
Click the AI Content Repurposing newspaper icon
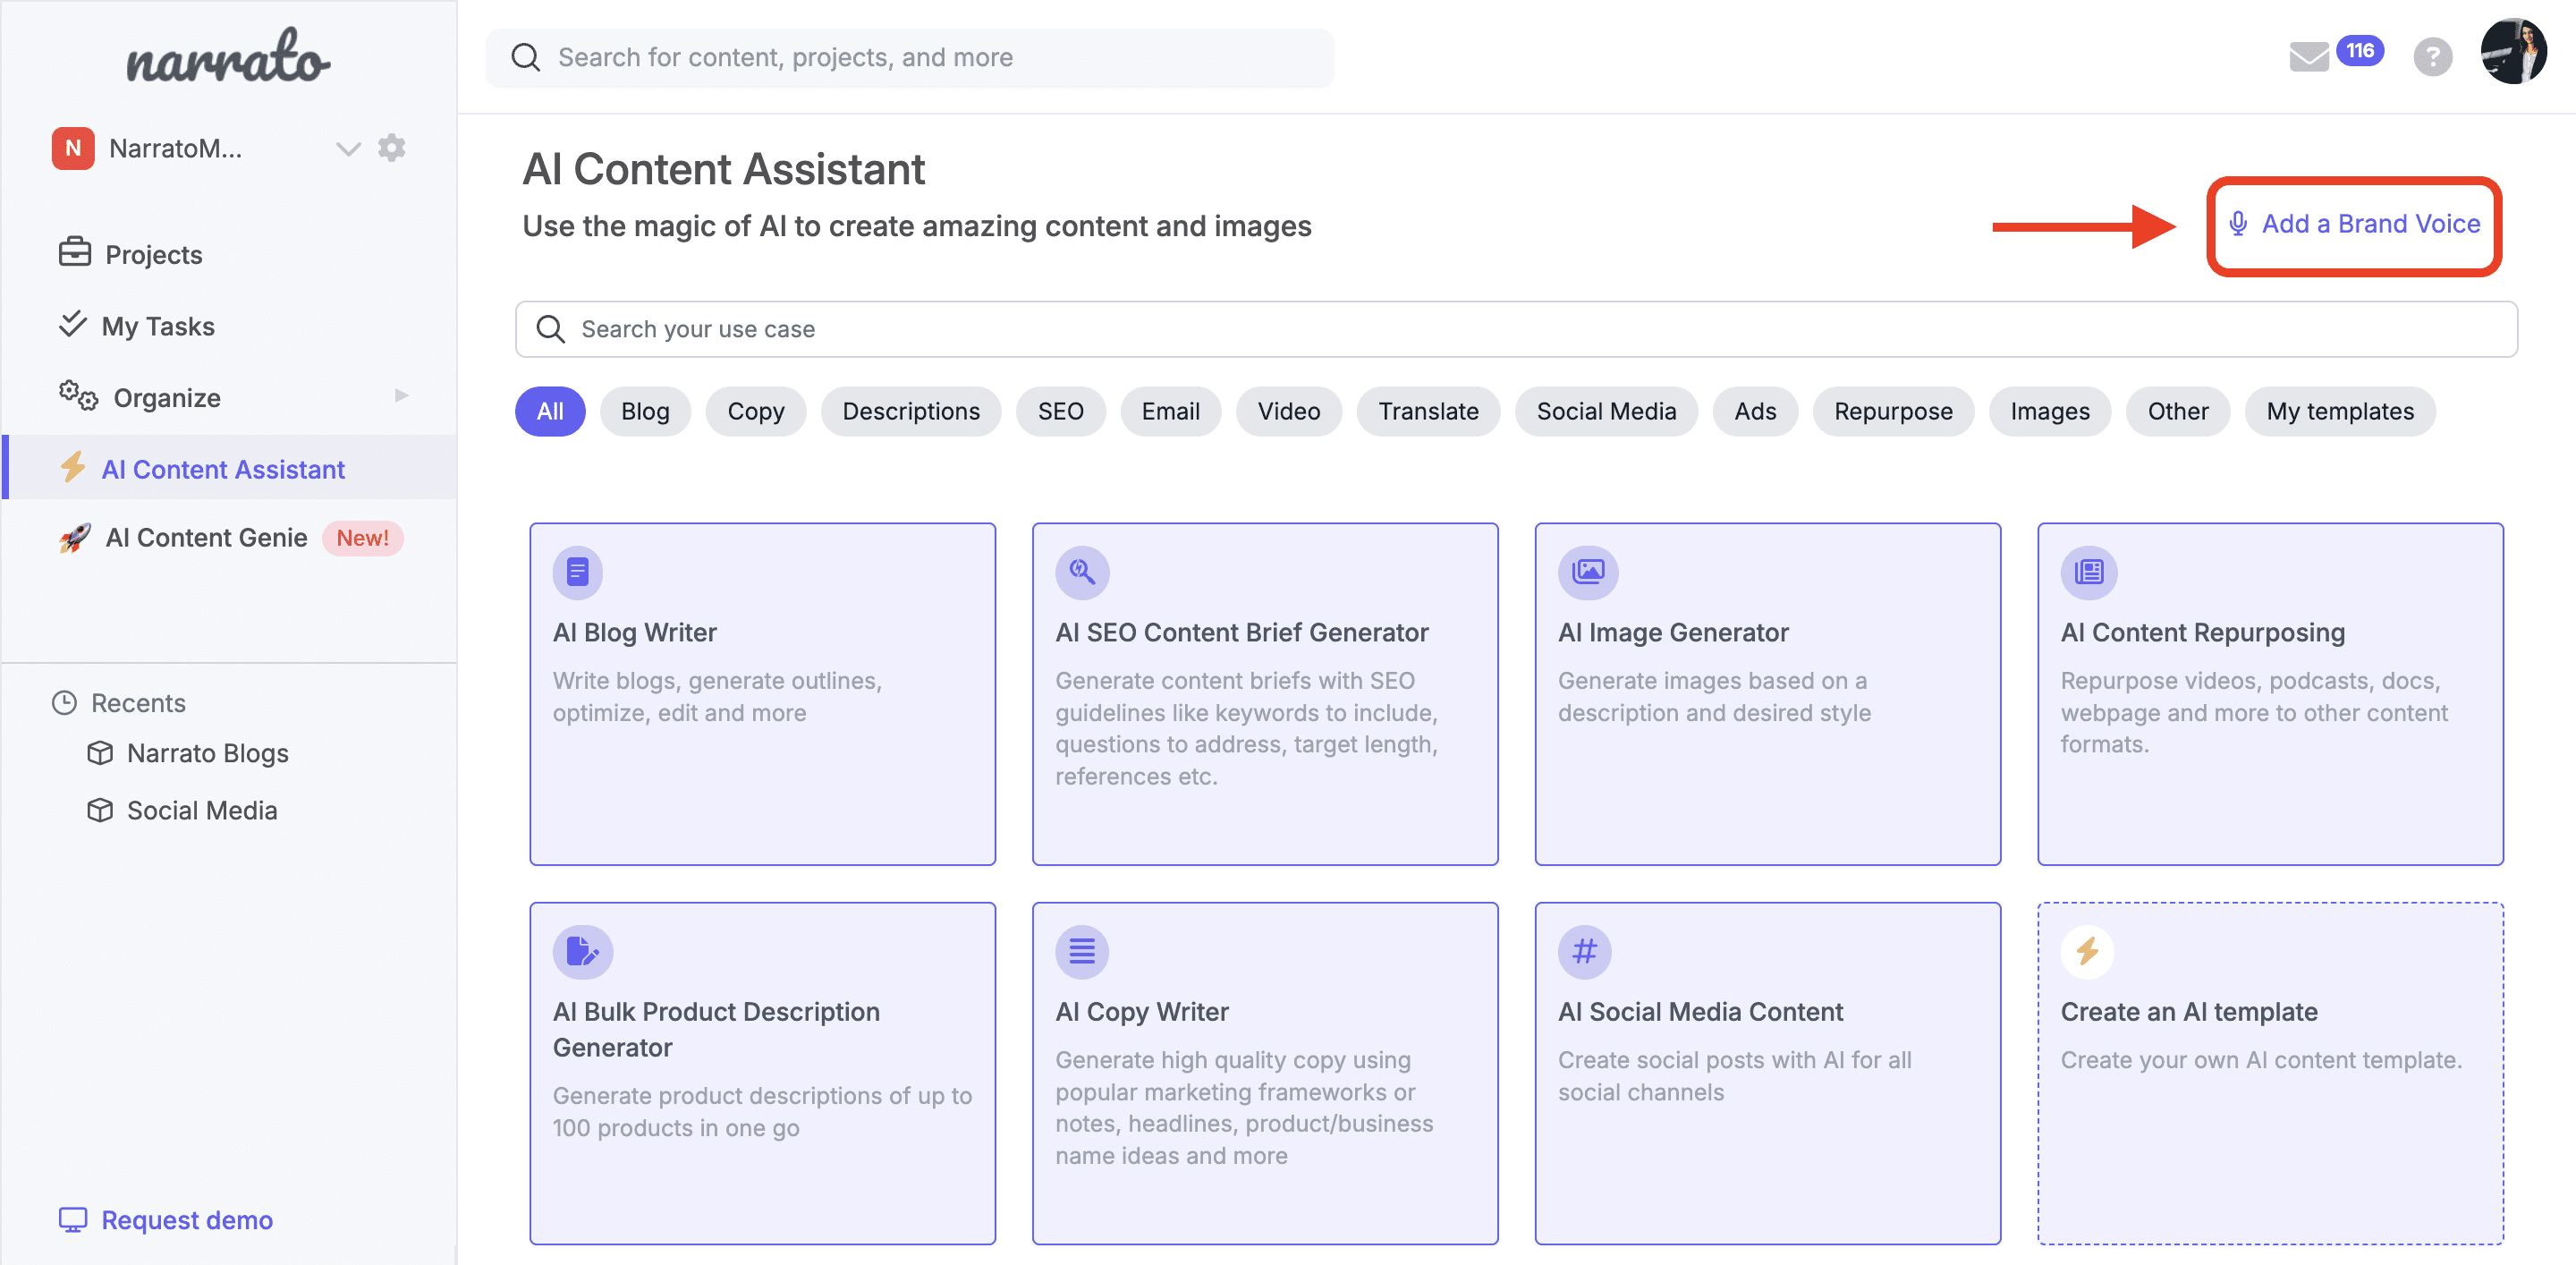2089,572
